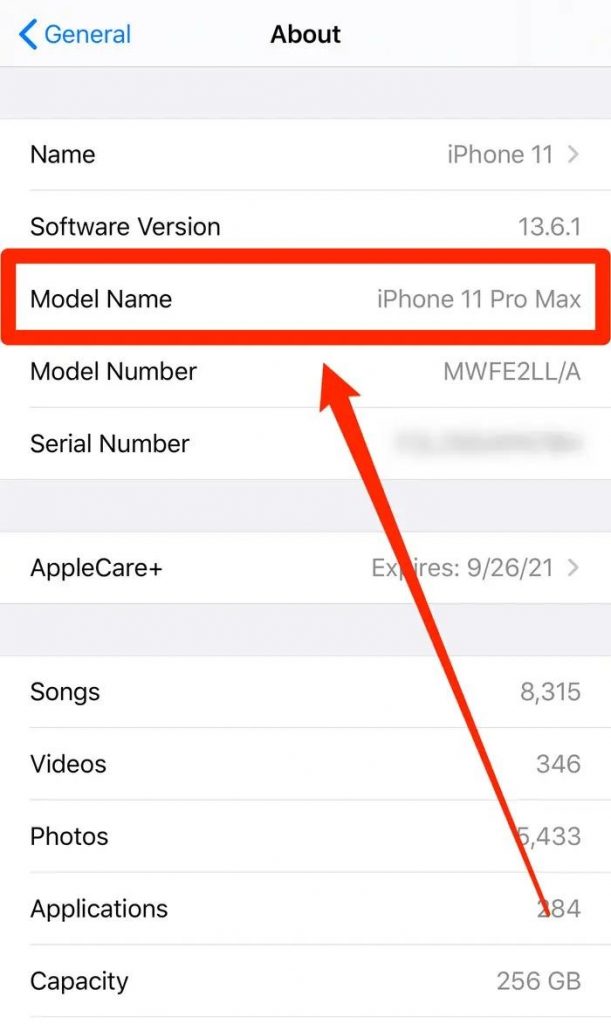Viewport: 611px width, 1024px height.
Task: Tap the blue back chevron icon
Action: click(x=27, y=34)
